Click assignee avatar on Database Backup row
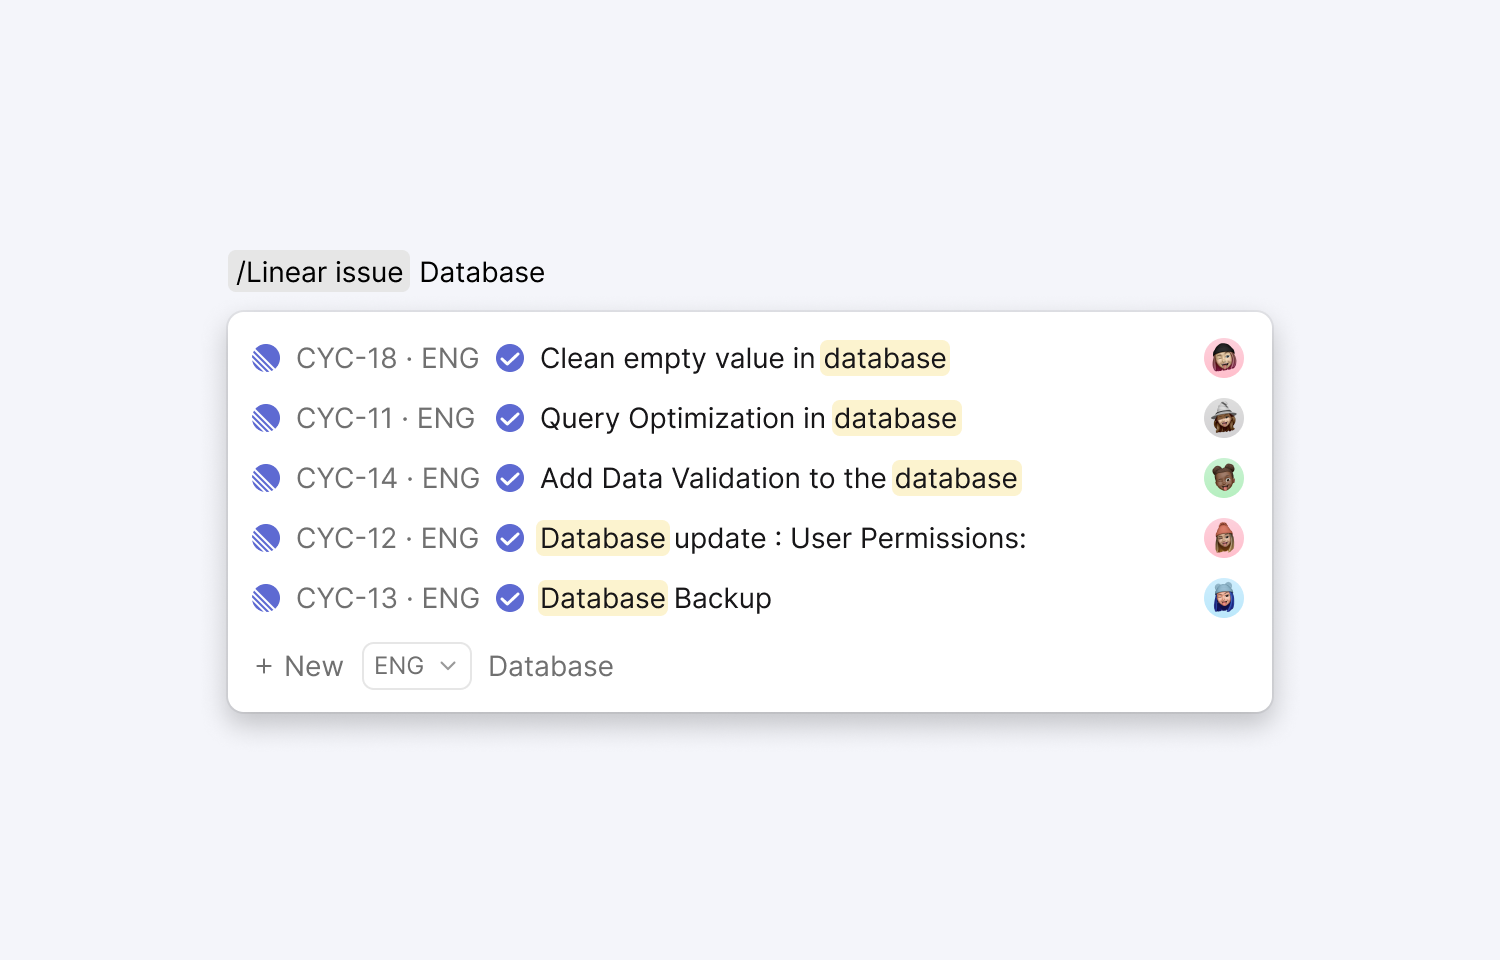 [1223, 598]
